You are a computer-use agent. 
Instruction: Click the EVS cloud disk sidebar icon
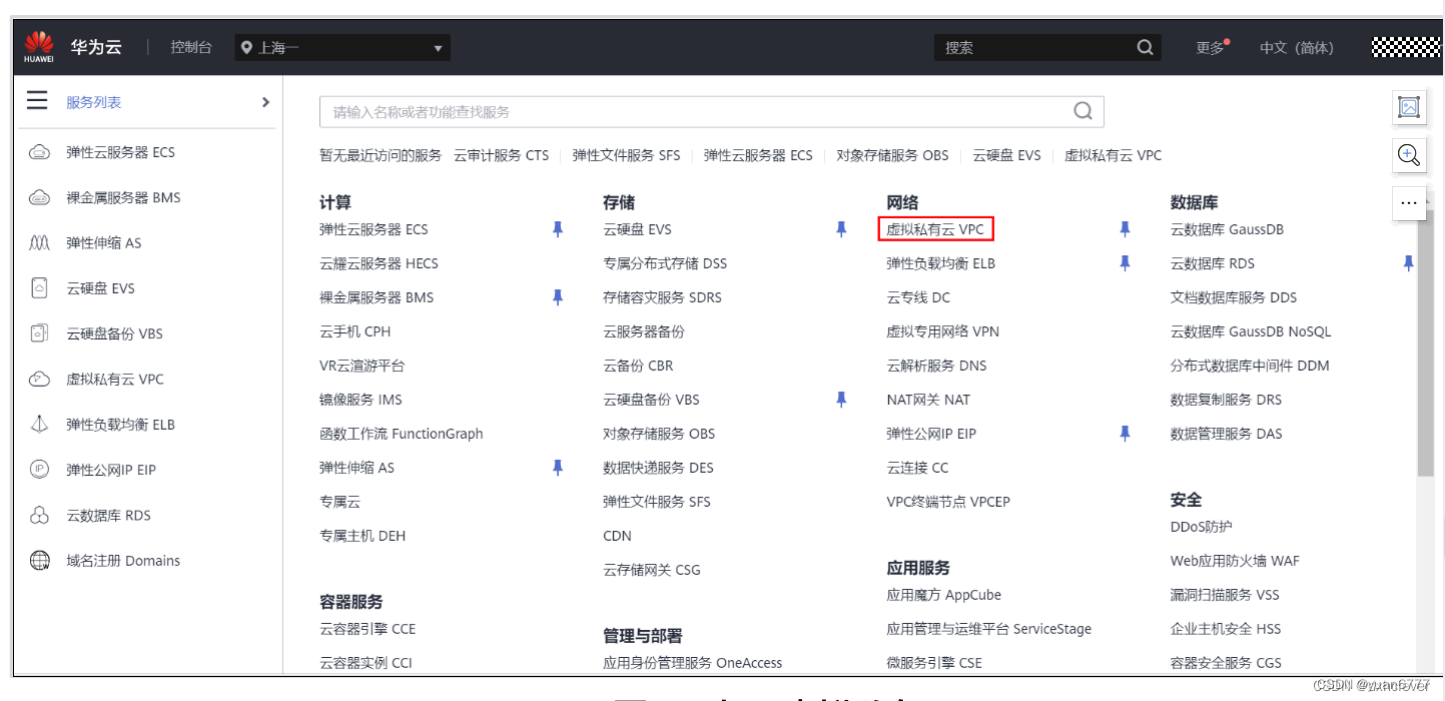[x=39, y=288]
